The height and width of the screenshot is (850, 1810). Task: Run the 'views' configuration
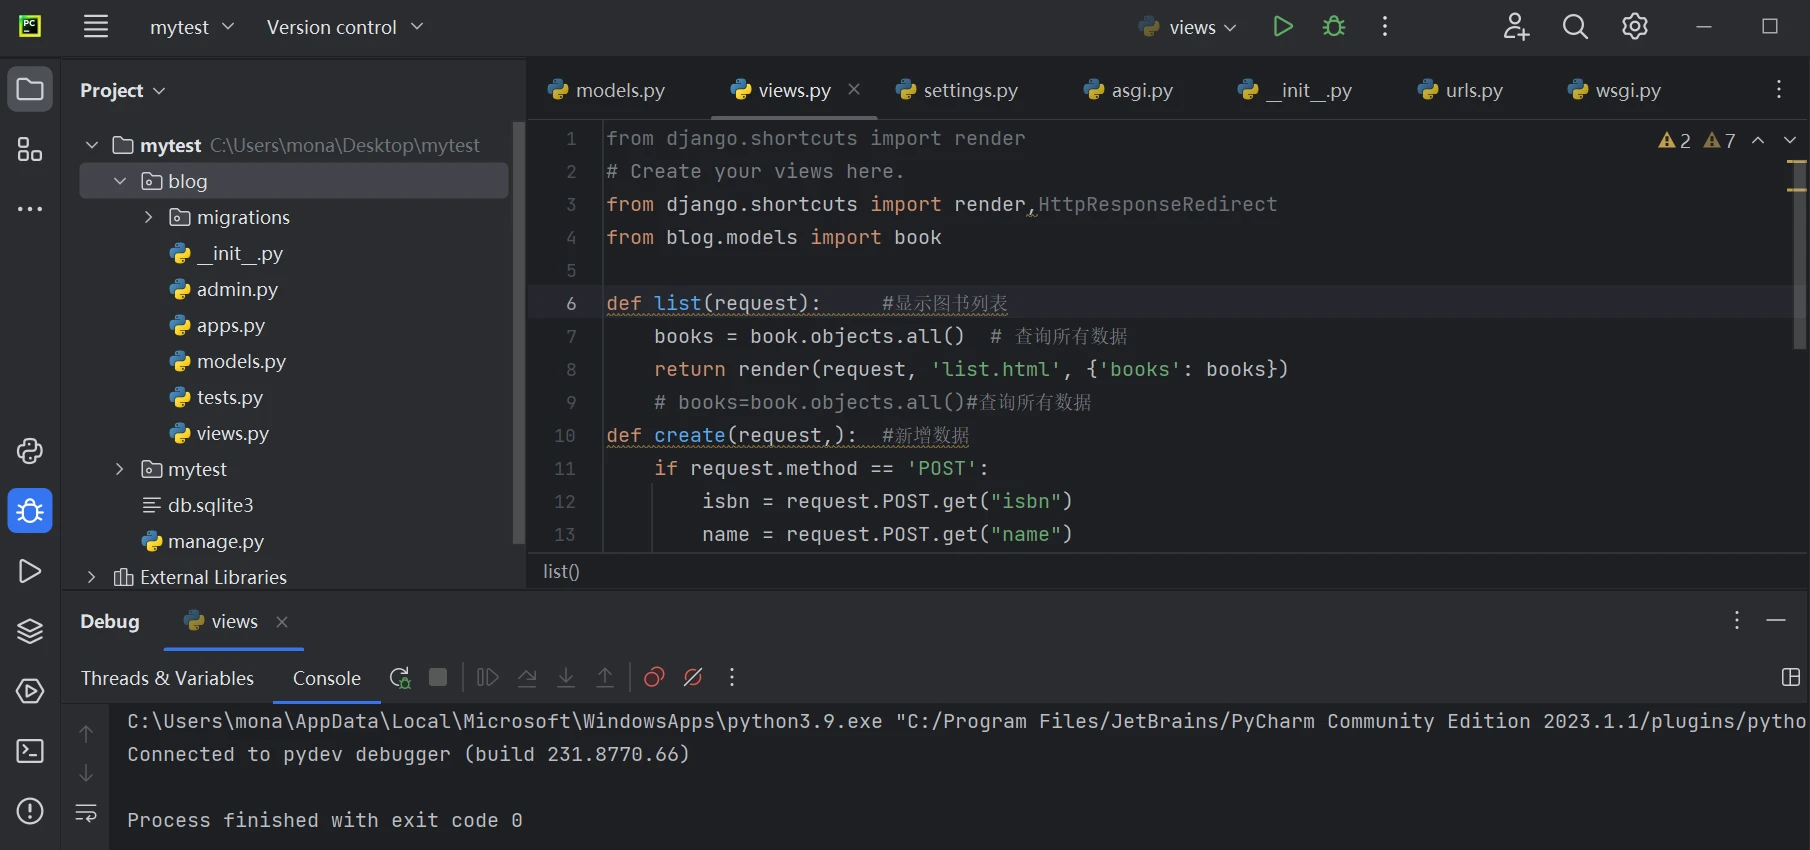1283,27
